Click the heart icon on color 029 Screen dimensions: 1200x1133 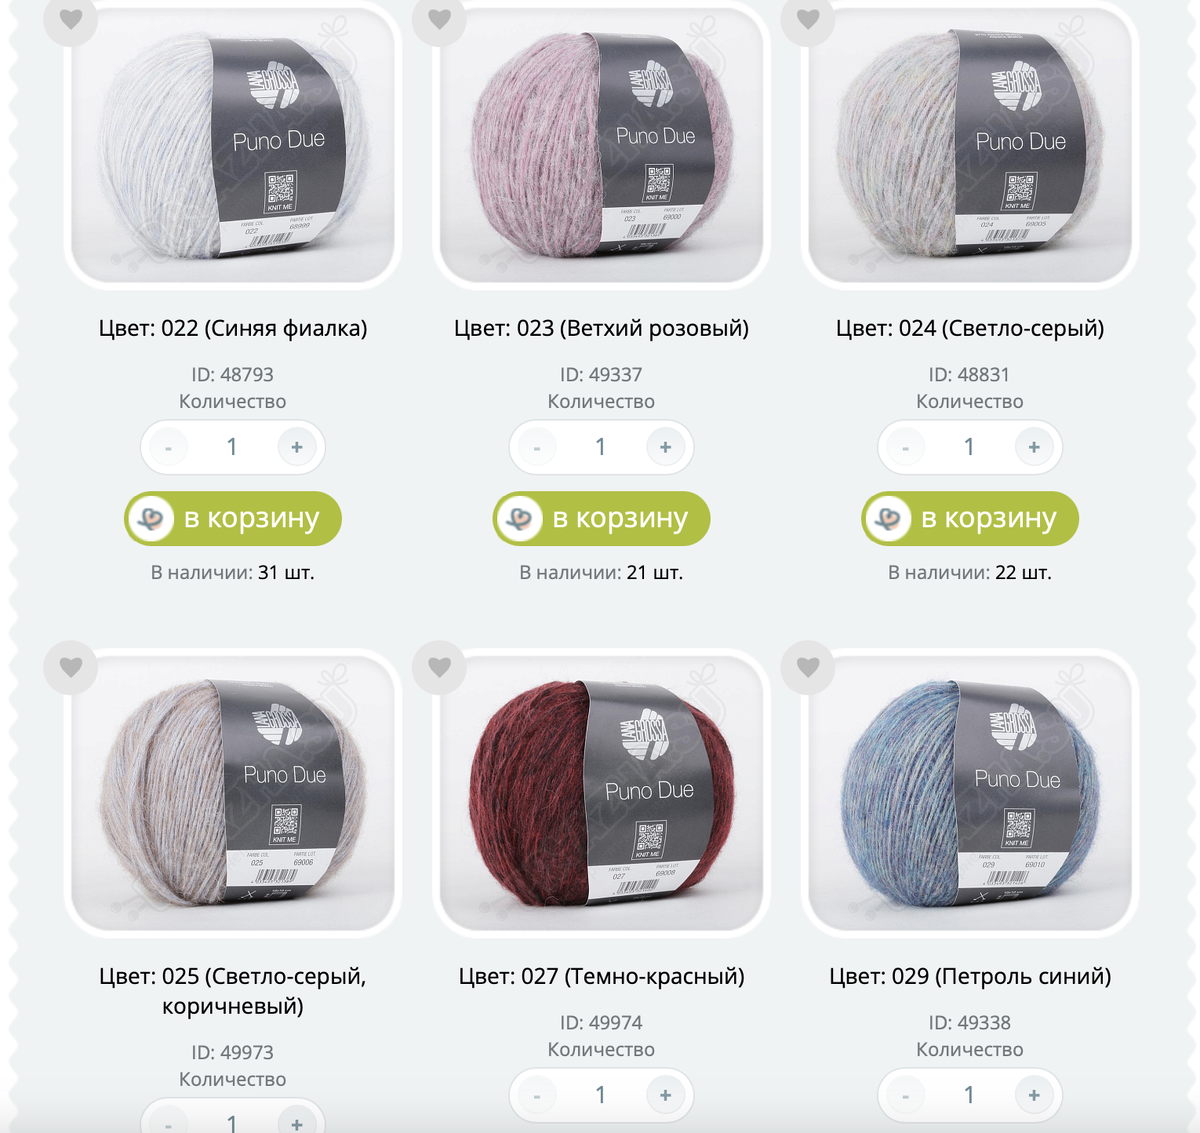[x=808, y=667]
